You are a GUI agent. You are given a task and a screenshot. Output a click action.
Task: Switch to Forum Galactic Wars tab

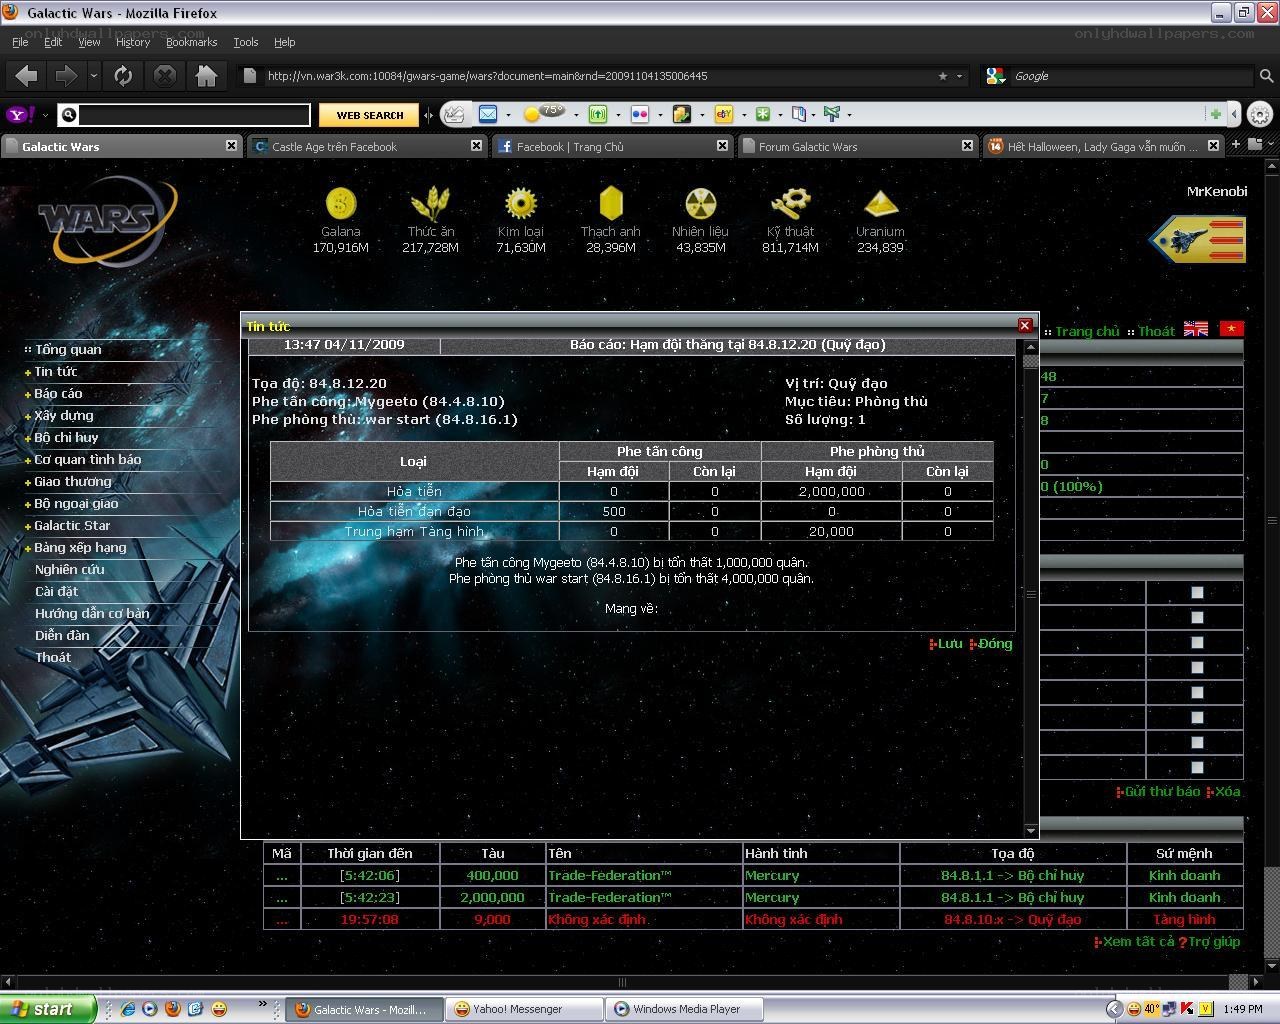click(x=856, y=146)
